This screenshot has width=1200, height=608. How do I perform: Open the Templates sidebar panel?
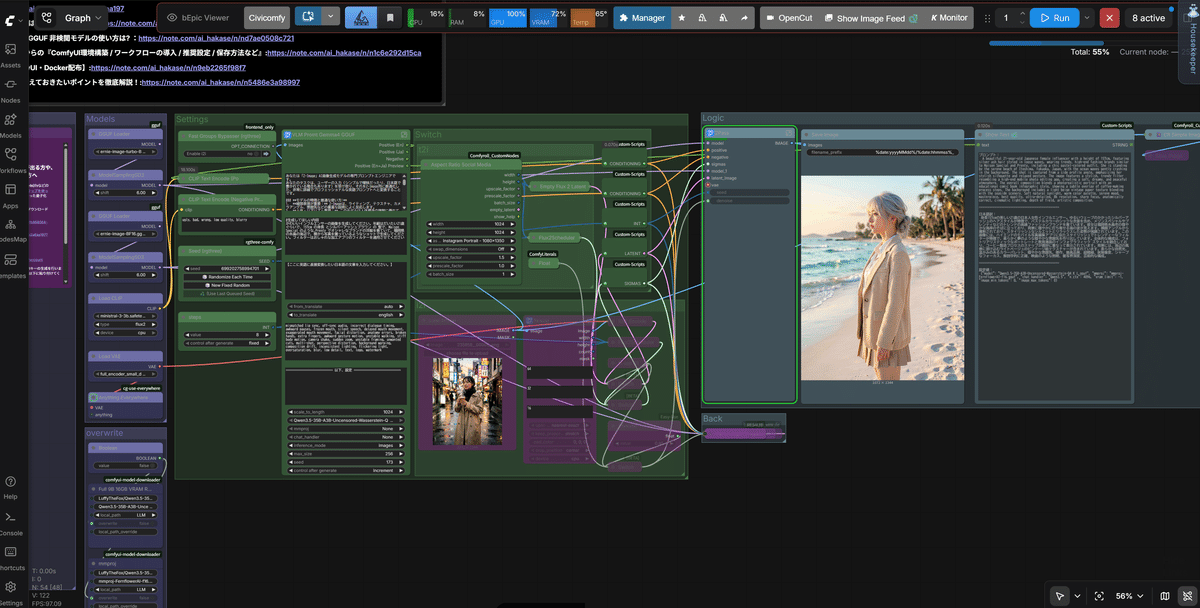[11, 266]
